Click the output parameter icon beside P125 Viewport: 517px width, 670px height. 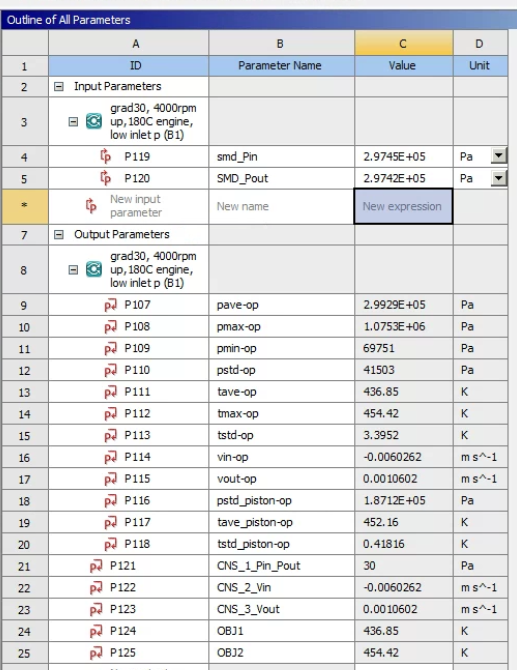[x=96, y=653]
